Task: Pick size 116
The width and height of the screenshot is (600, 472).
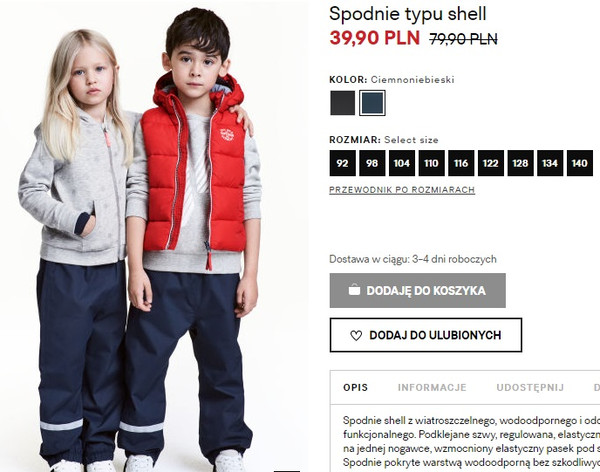Action: pyautogui.click(x=461, y=163)
